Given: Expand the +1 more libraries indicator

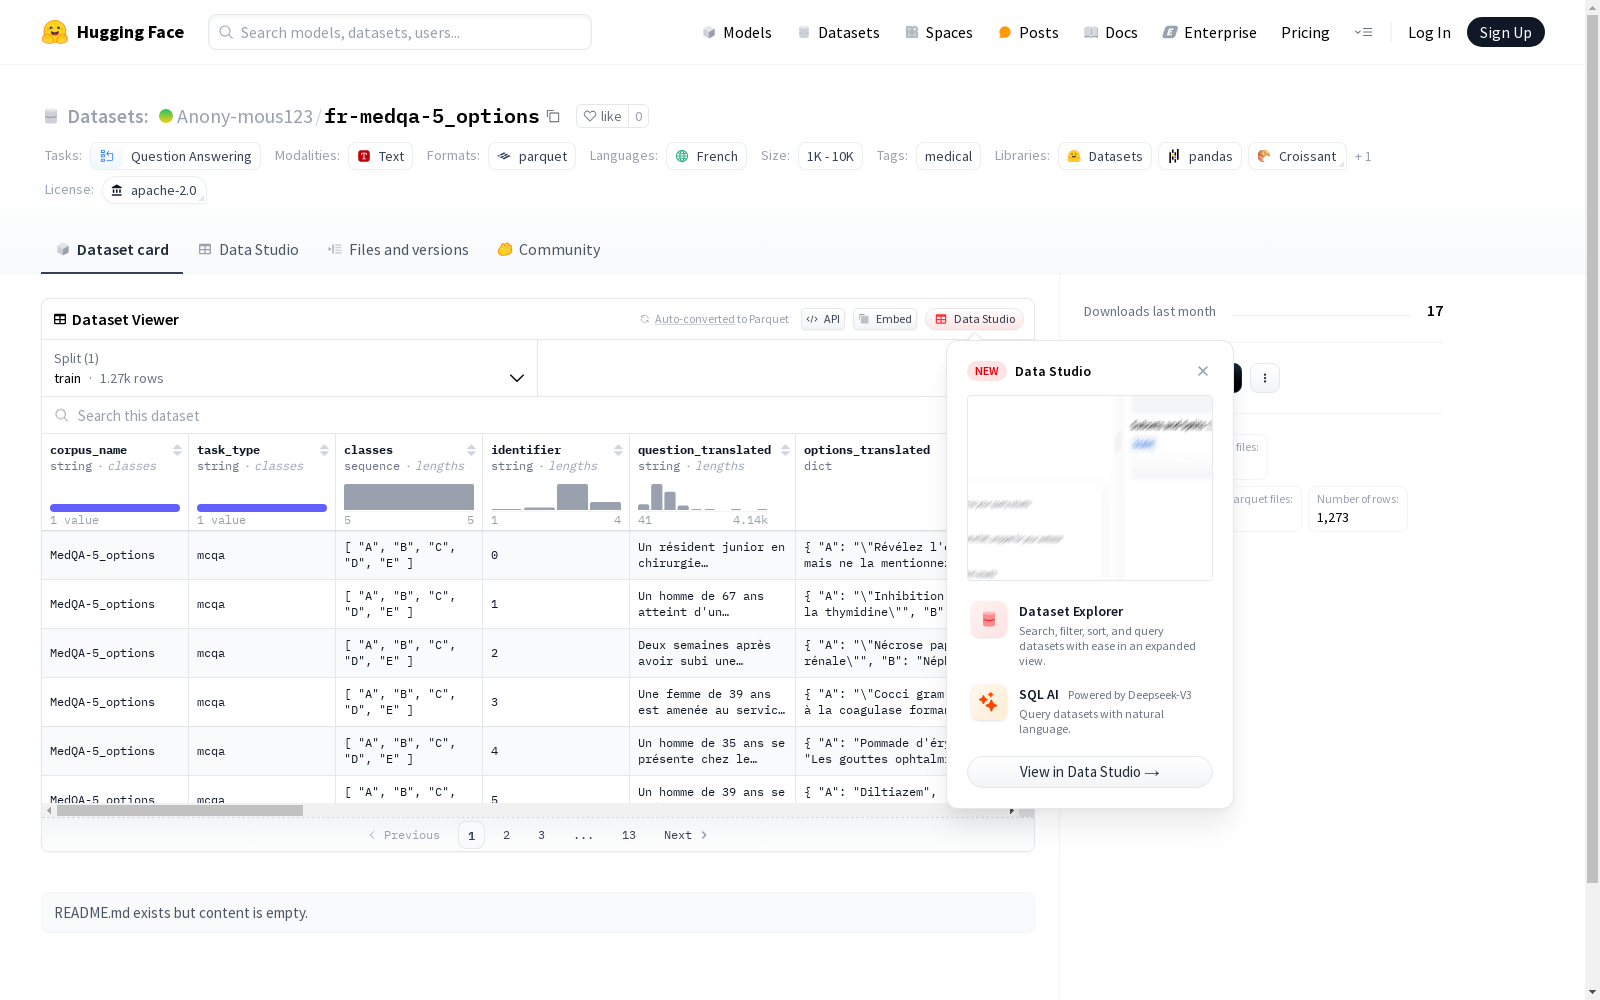Looking at the screenshot, I should [x=1363, y=156].
